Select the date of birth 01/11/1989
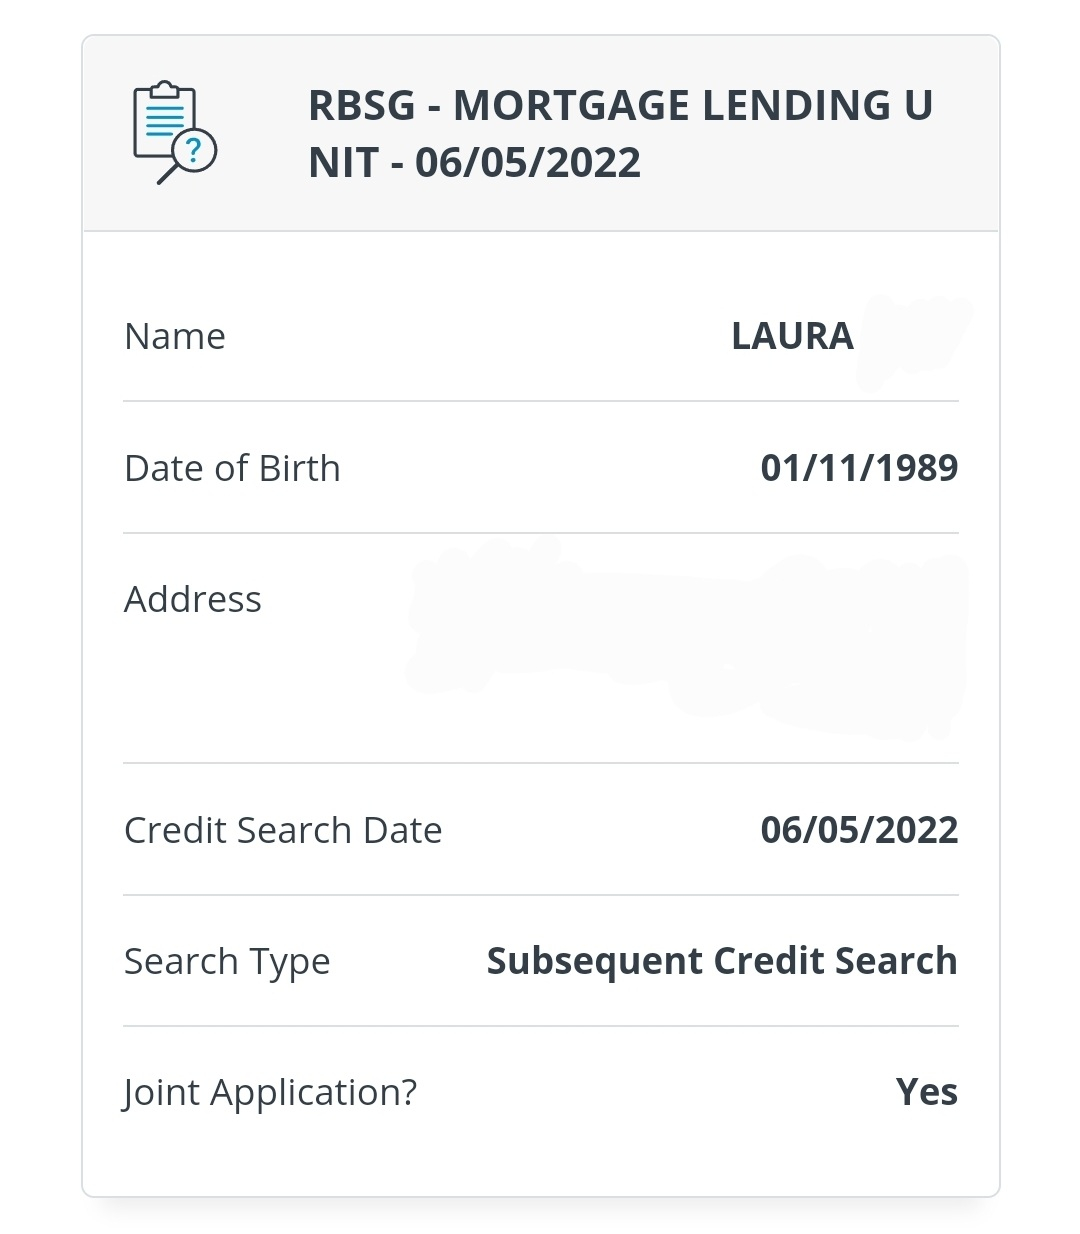This screenshot has height=1234, width=1080. [859, 468]
